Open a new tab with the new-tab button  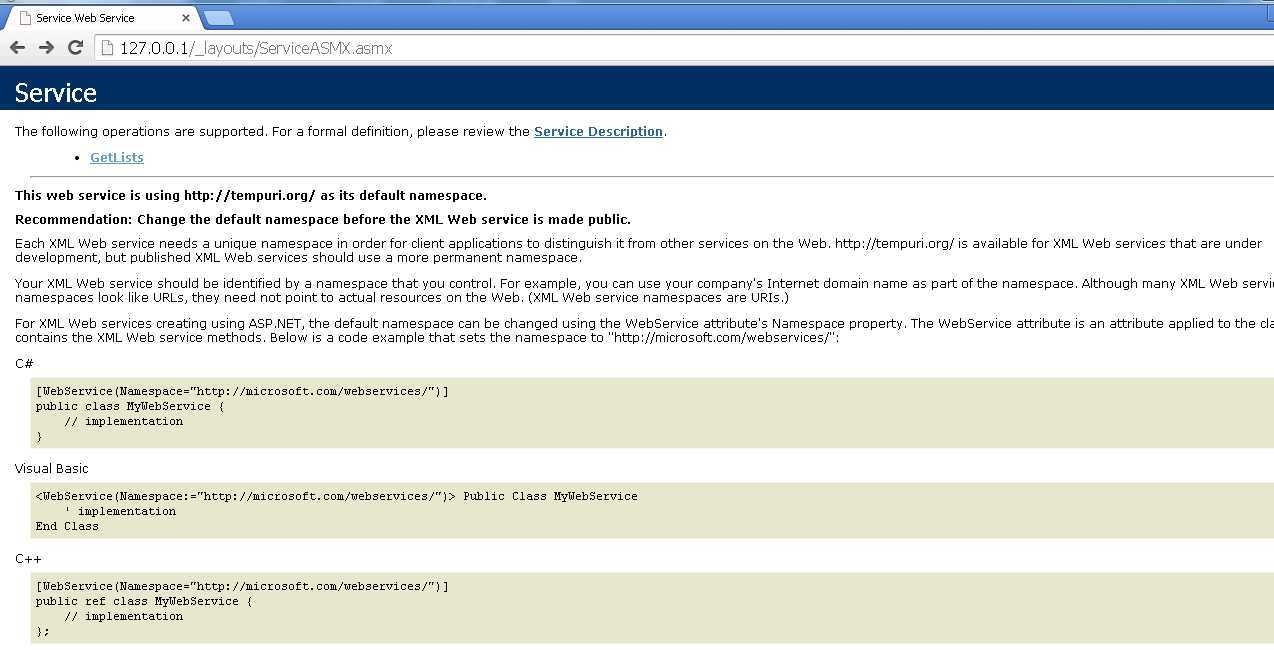point(218,18)
